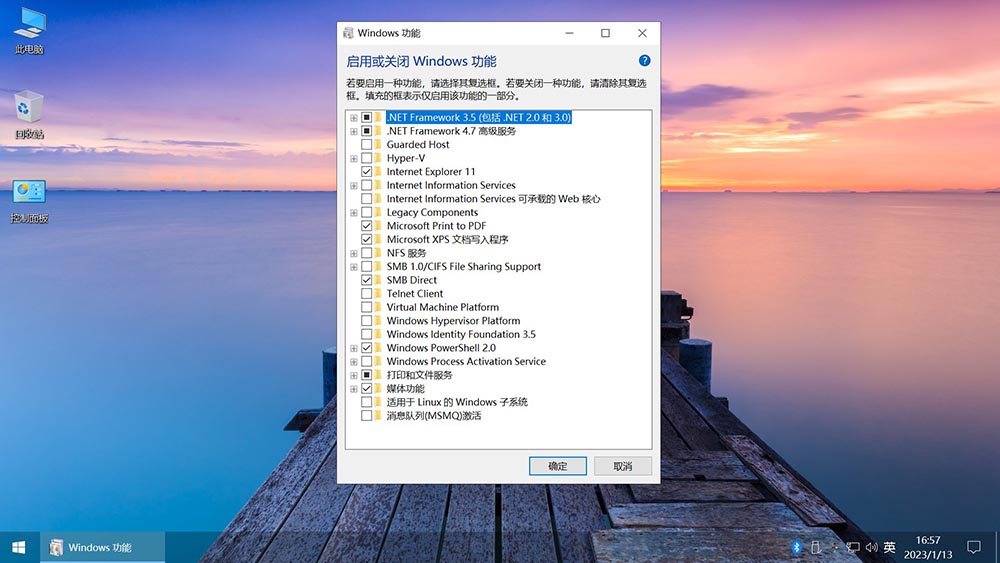Expand Windows Process Activation Service node
The height and width of the screenshot is (563, 1000).
point(354,362)
